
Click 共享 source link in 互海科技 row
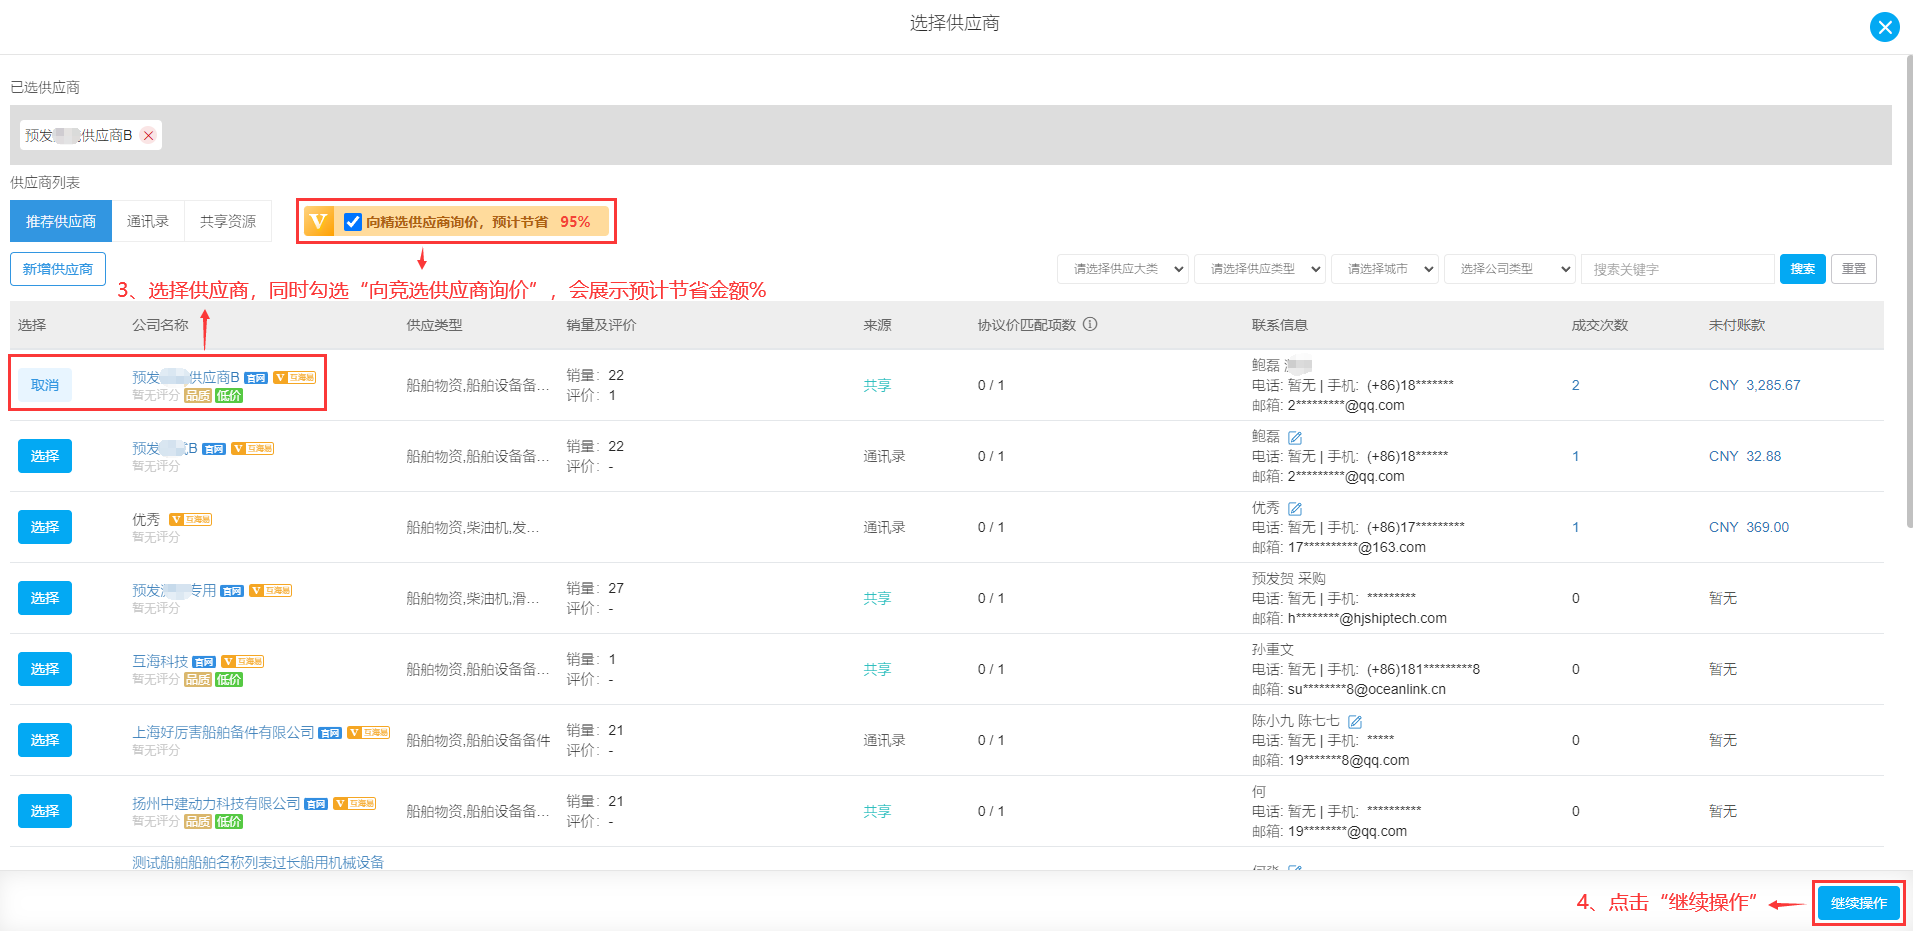point(877,669)
